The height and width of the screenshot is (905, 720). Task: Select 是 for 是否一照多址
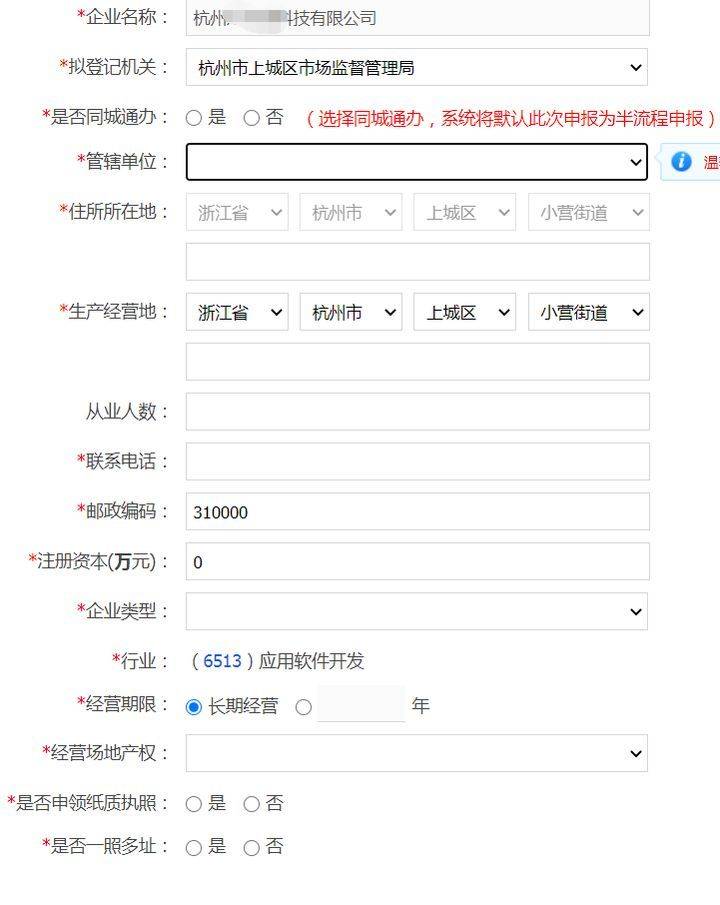[194, 848]
